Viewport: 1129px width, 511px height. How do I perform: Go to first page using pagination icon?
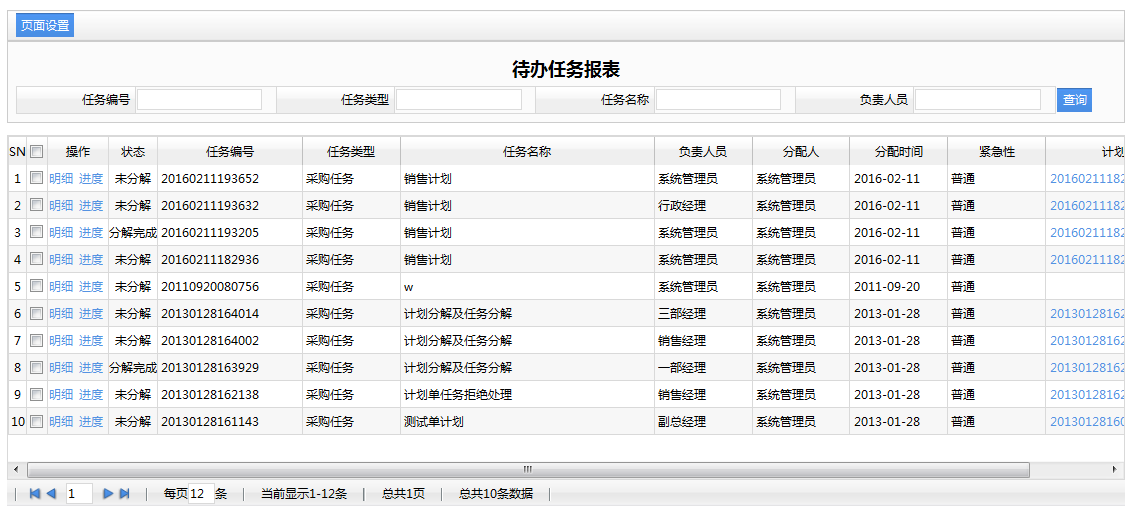pos(35,494)
